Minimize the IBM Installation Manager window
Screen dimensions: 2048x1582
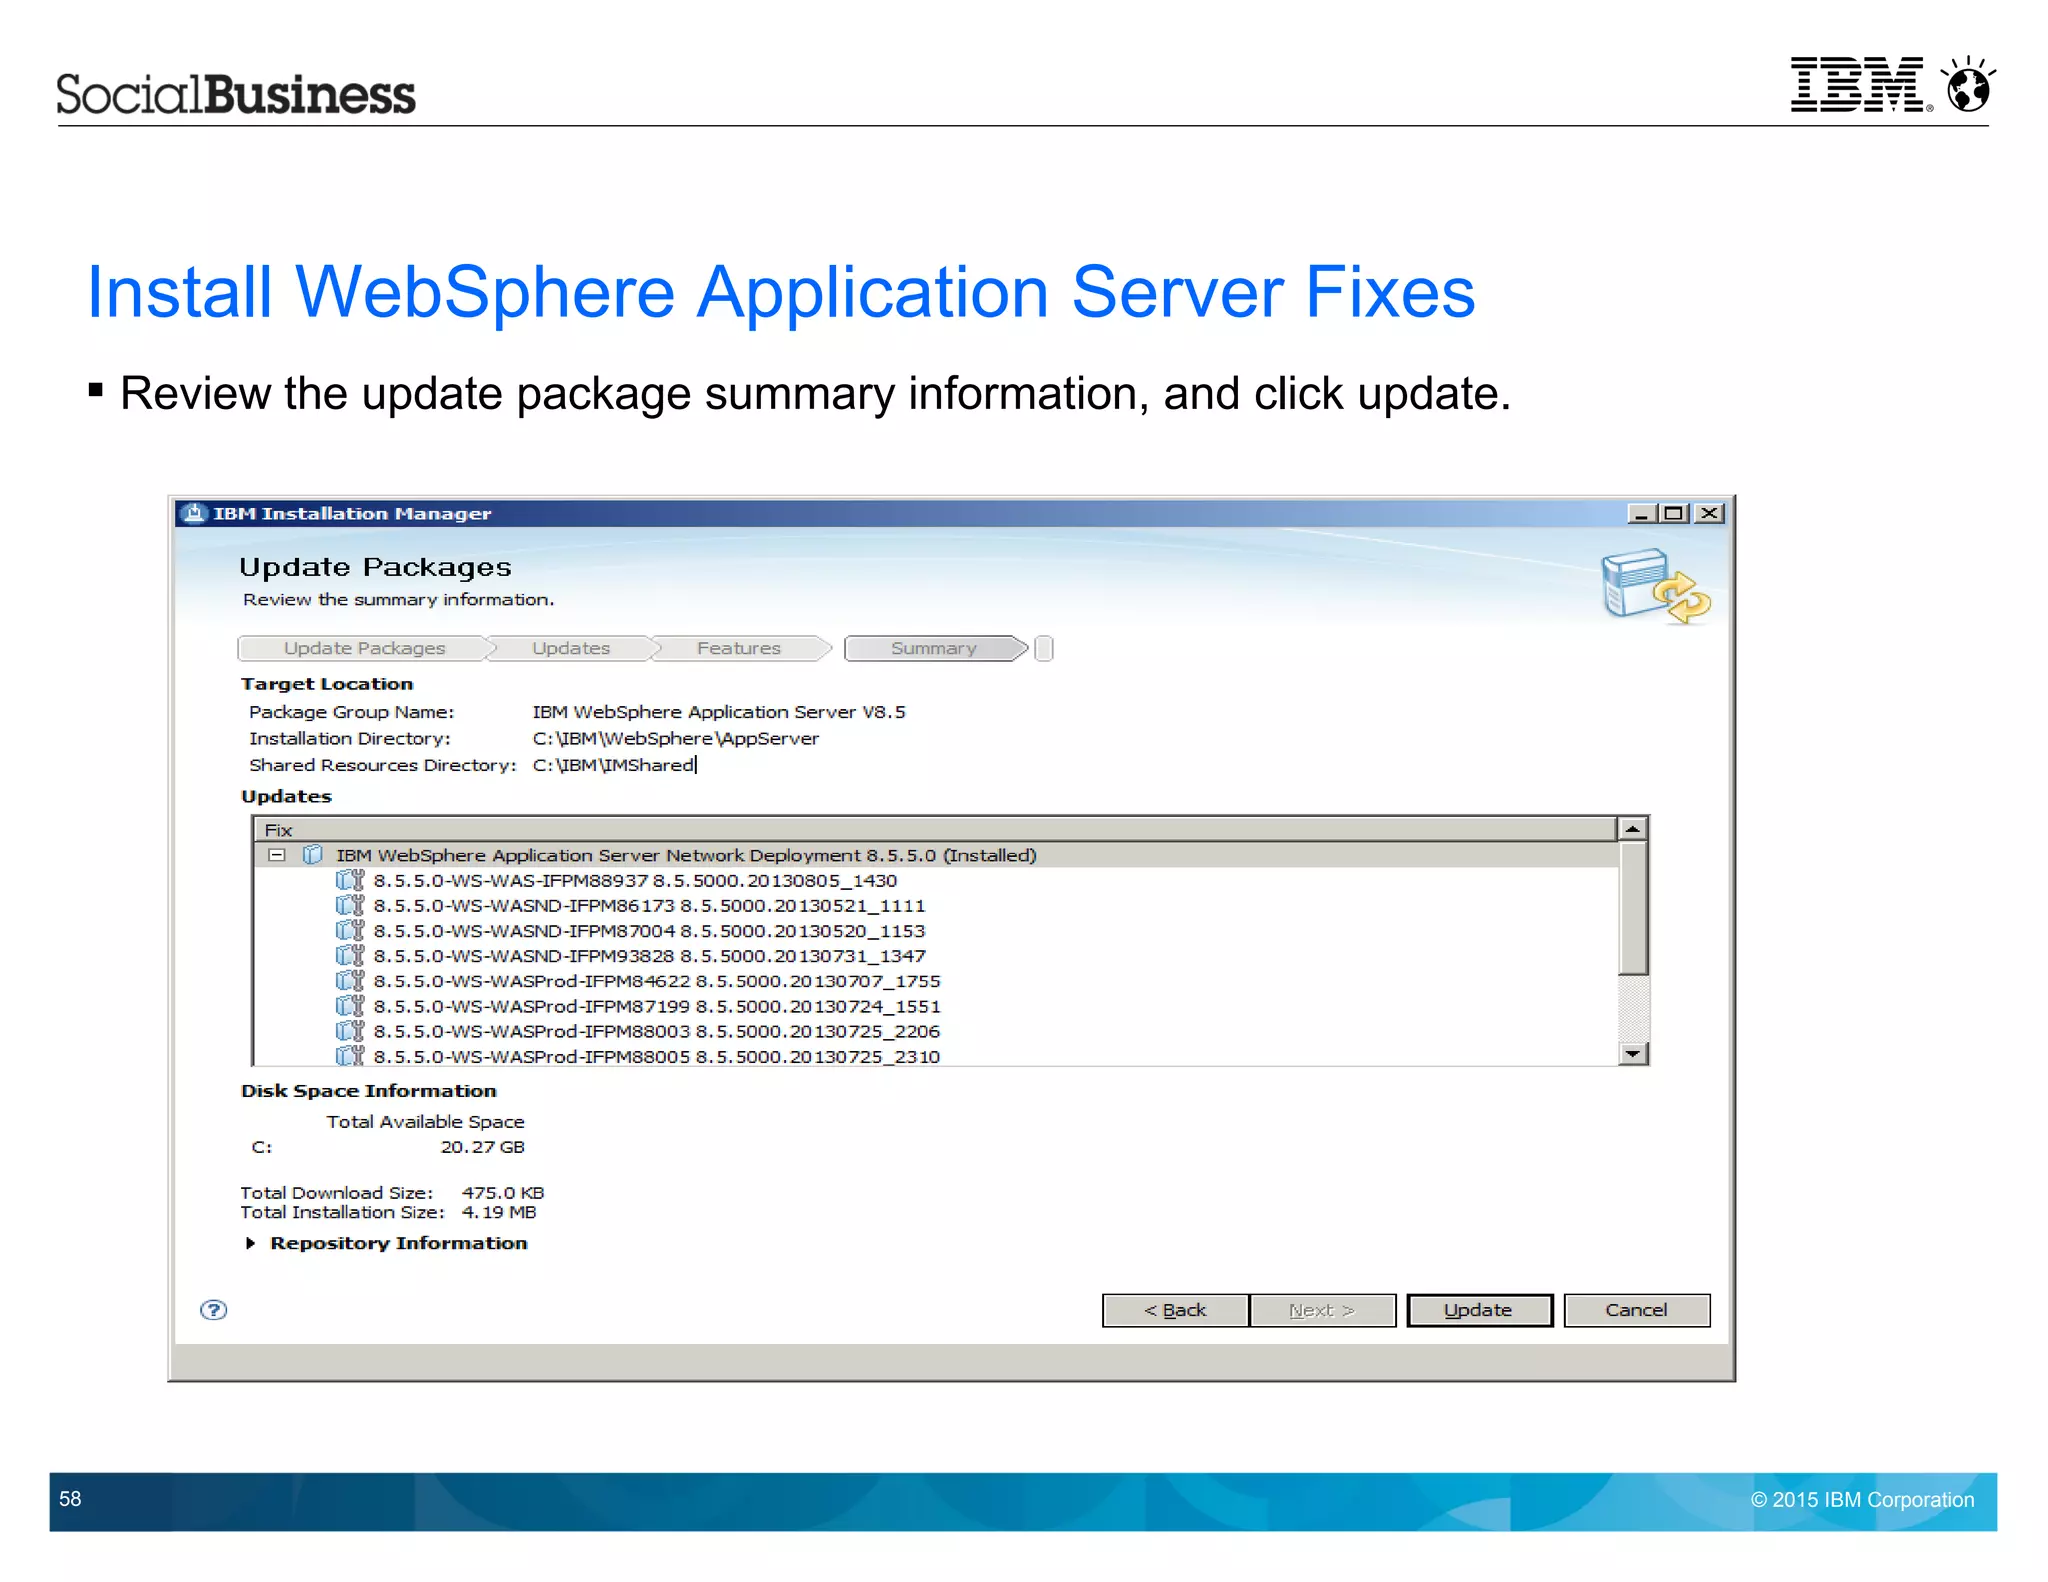tap(1640, 513)
